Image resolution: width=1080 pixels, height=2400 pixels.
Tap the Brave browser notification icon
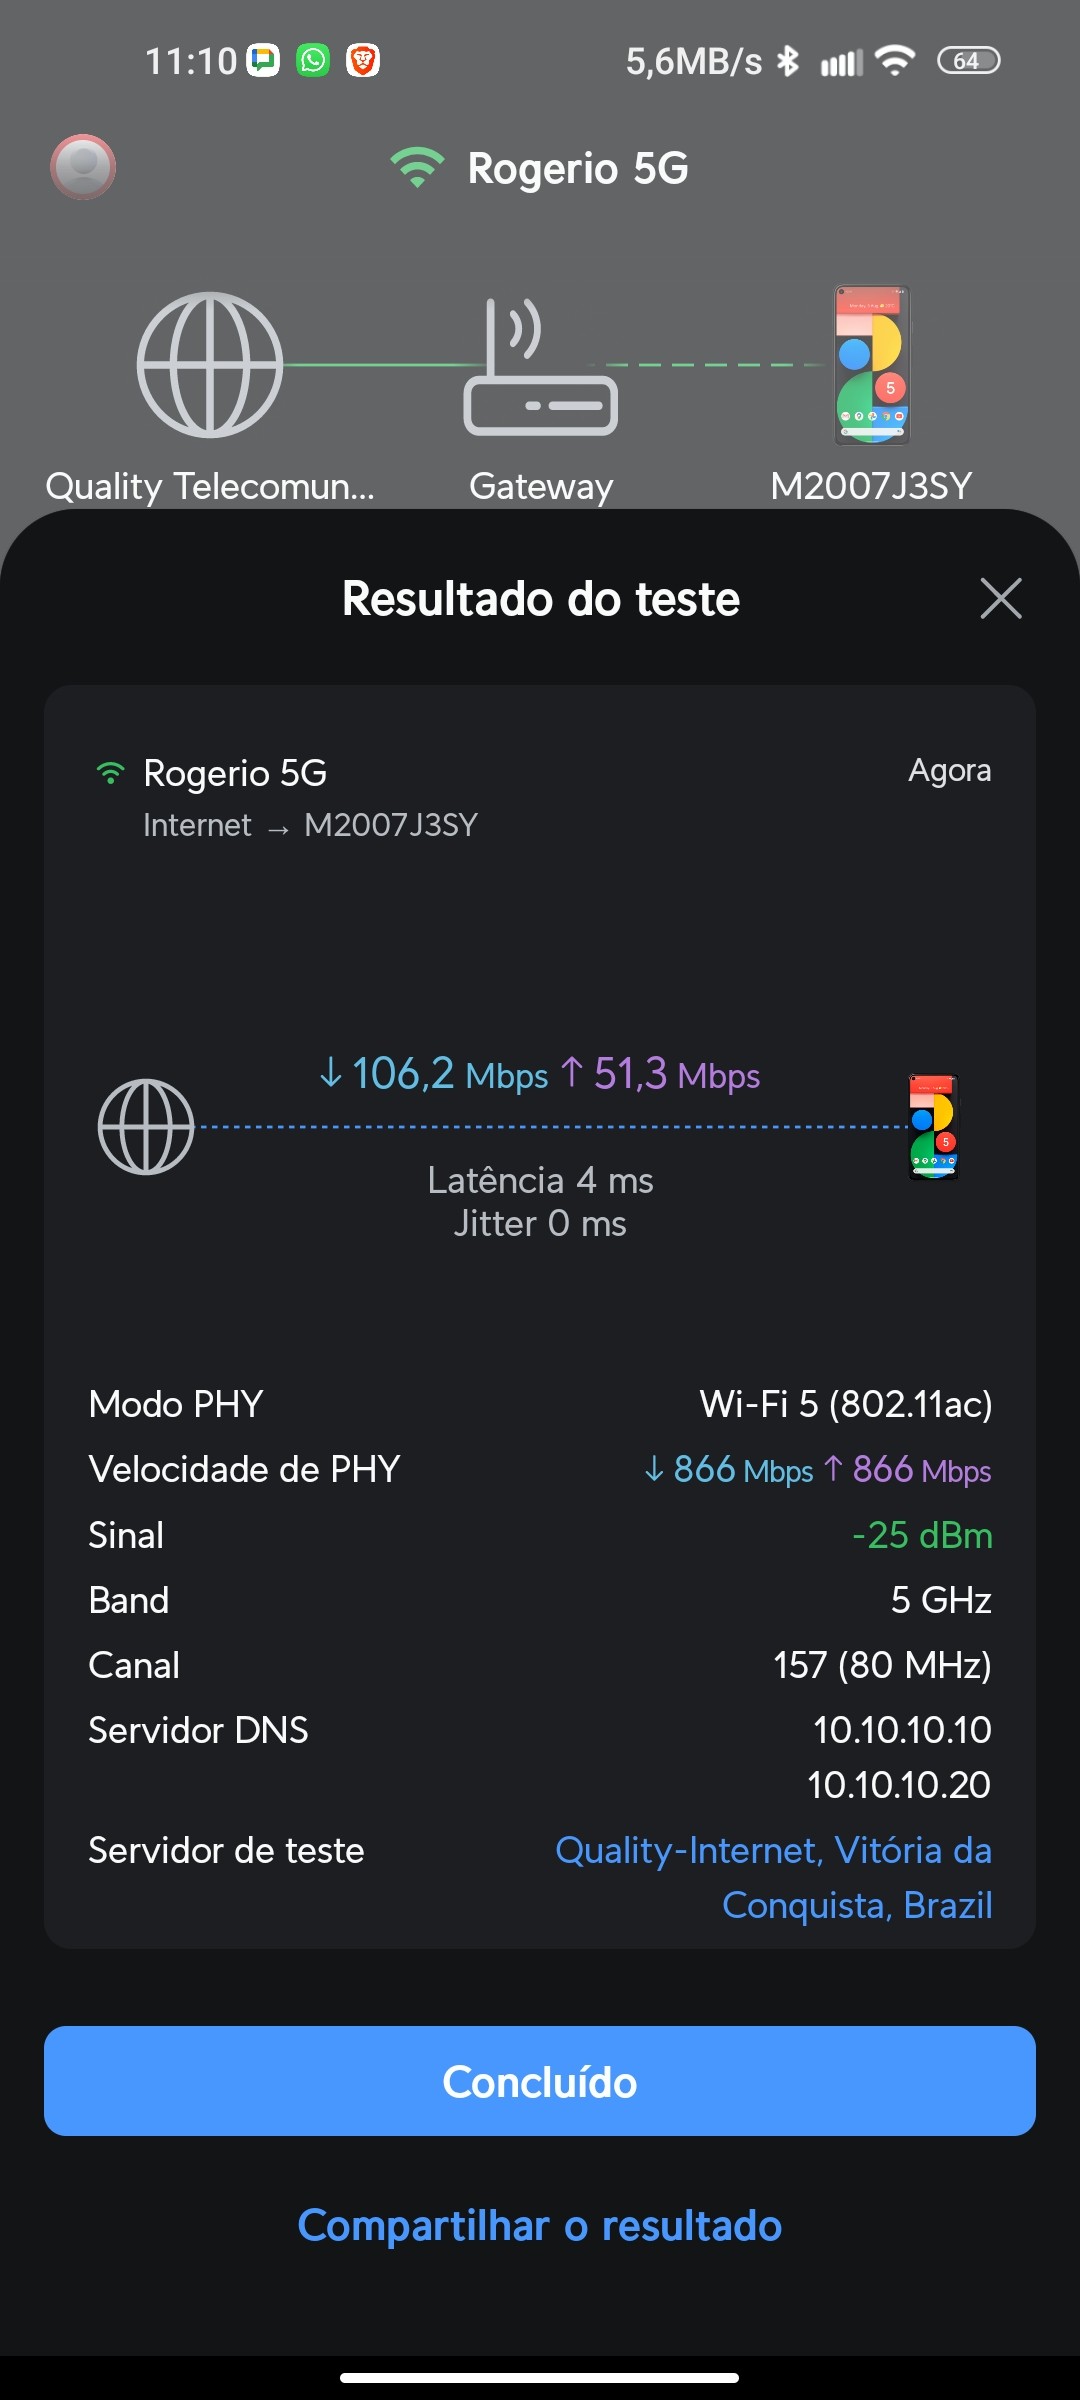point(363,61)
